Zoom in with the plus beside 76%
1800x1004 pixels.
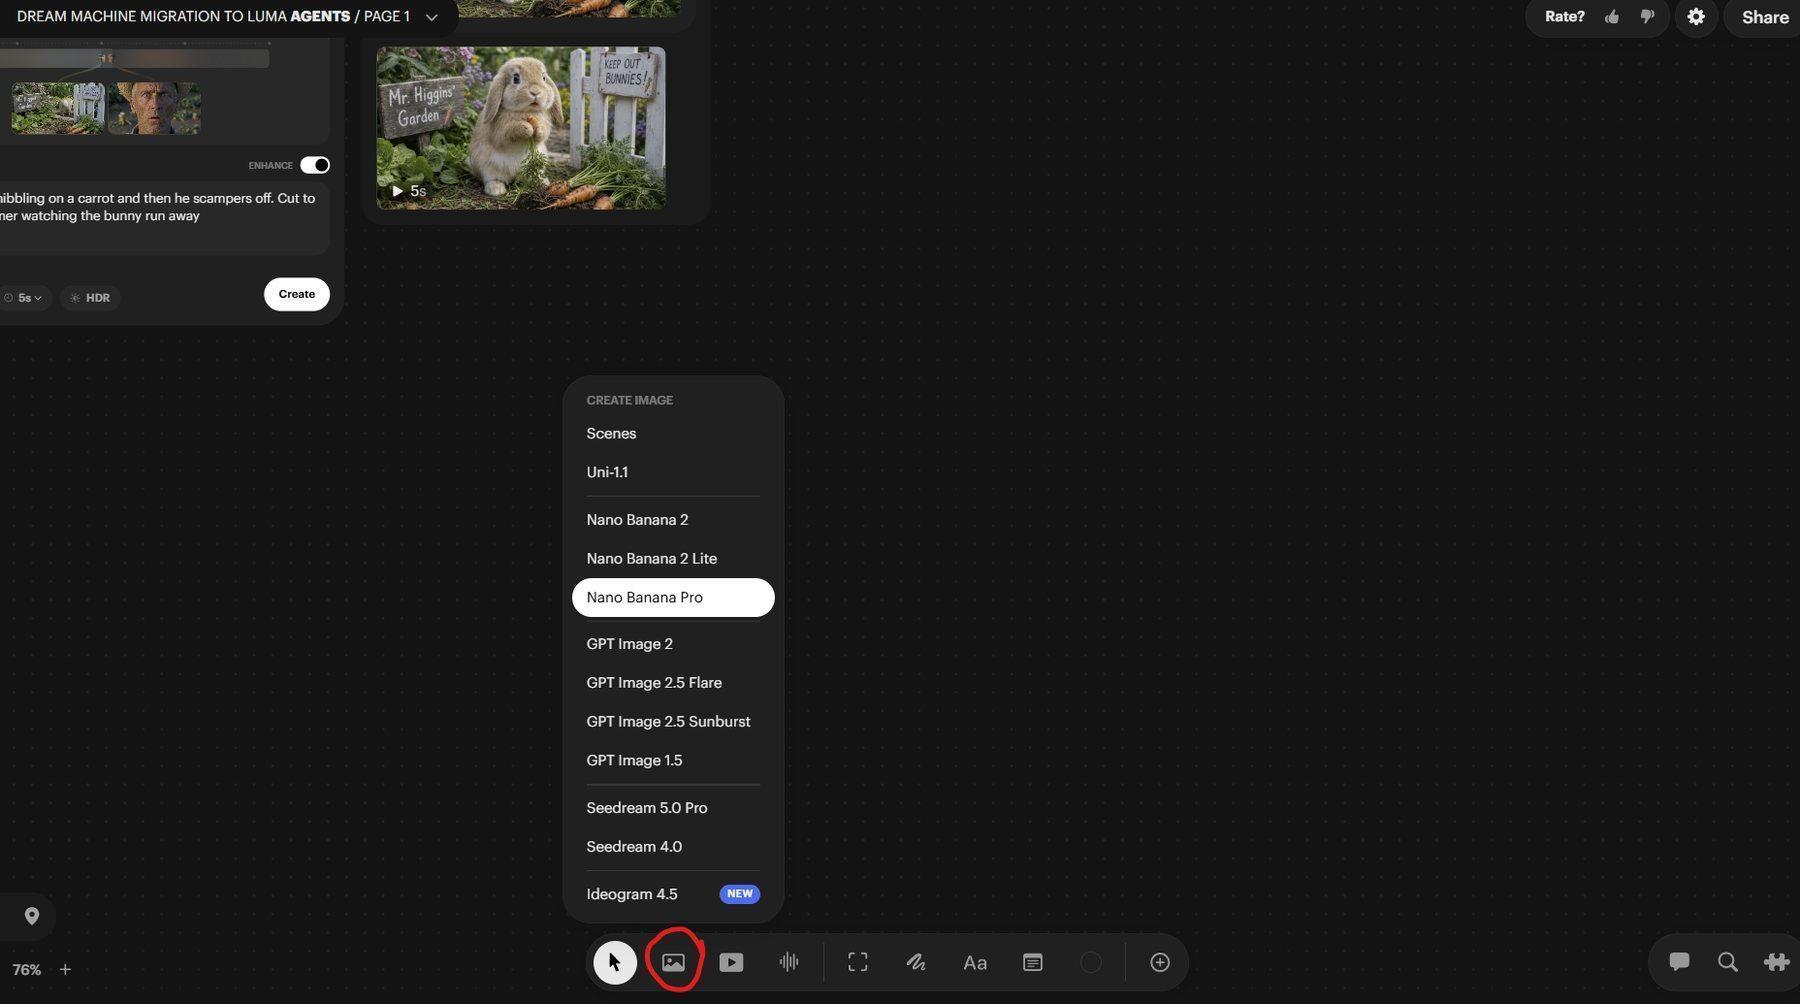(x=65, y=969)
